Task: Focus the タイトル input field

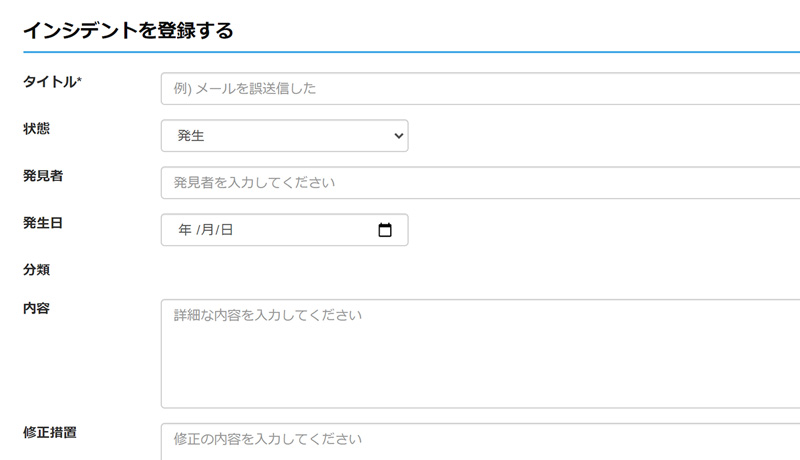Action: click(x=480, y=89)
